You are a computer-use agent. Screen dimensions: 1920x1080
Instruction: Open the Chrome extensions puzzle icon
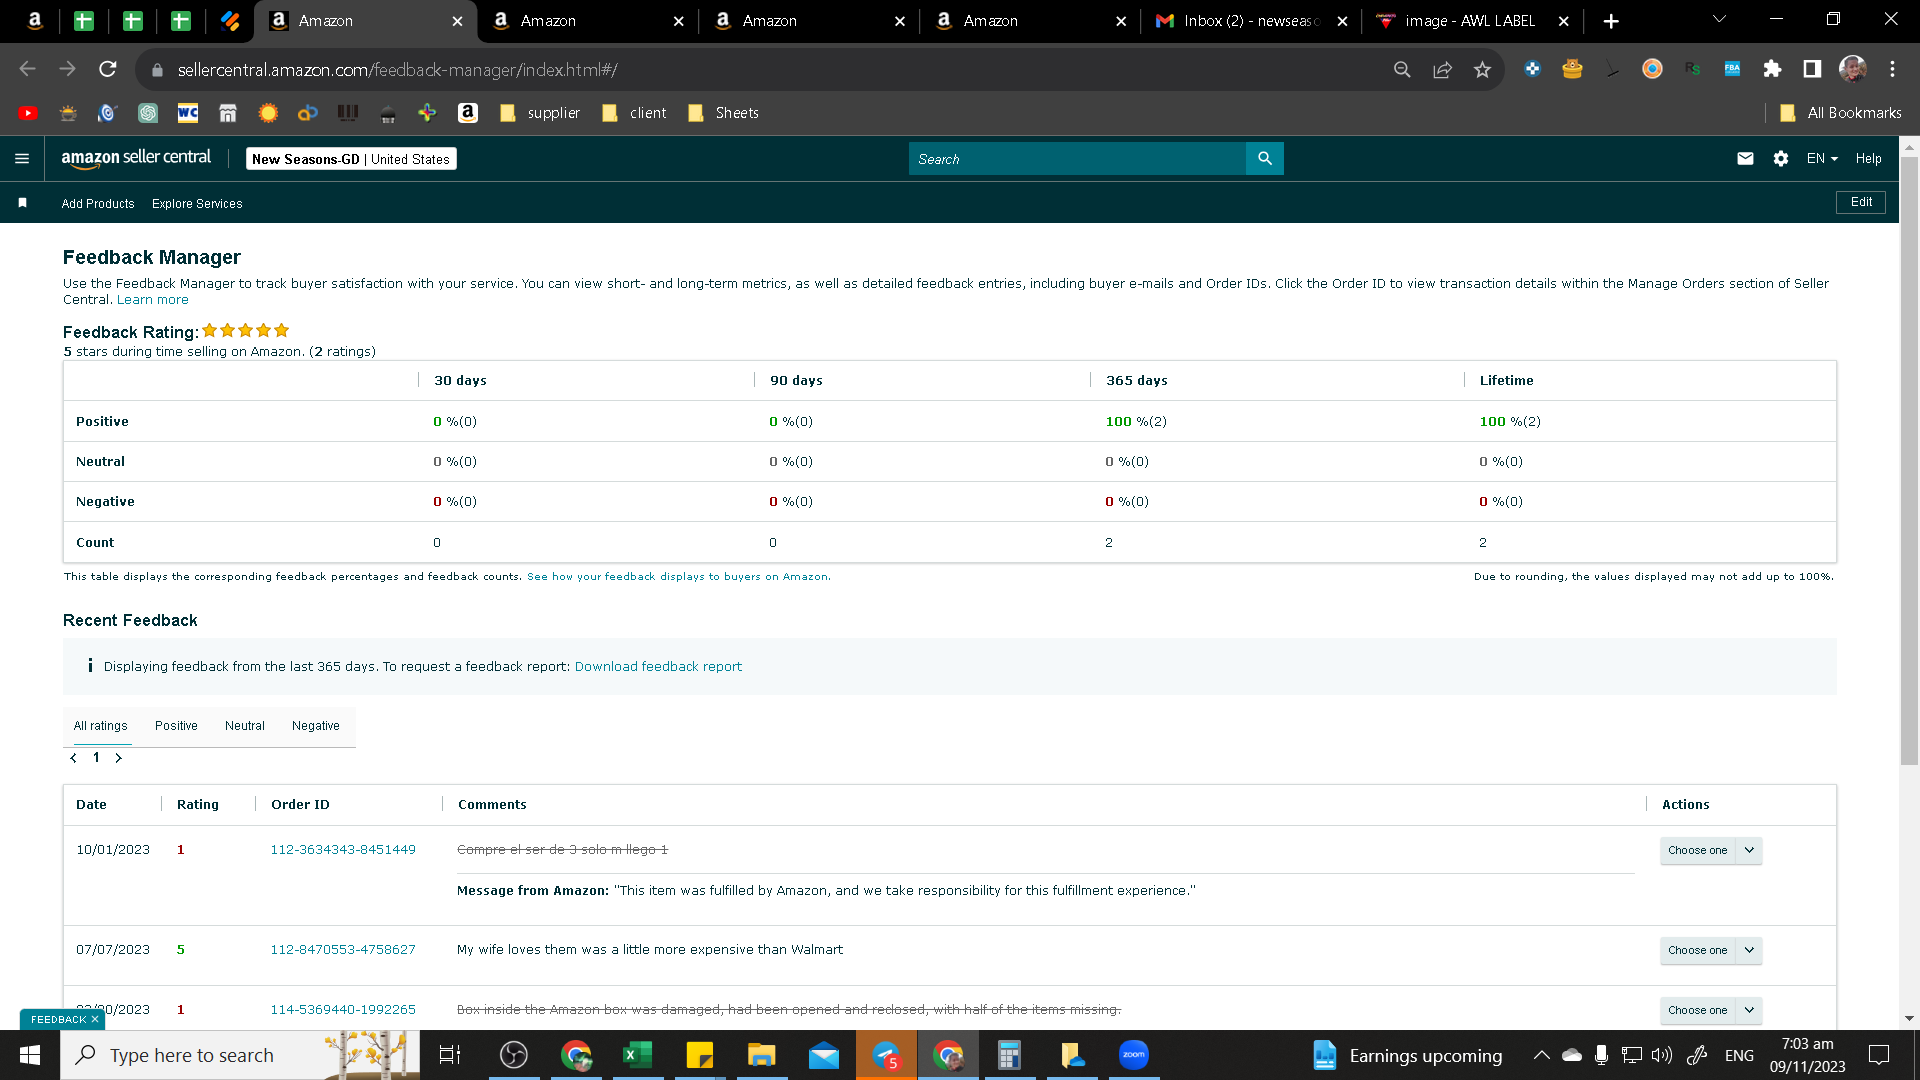[x=1772, y=69]
